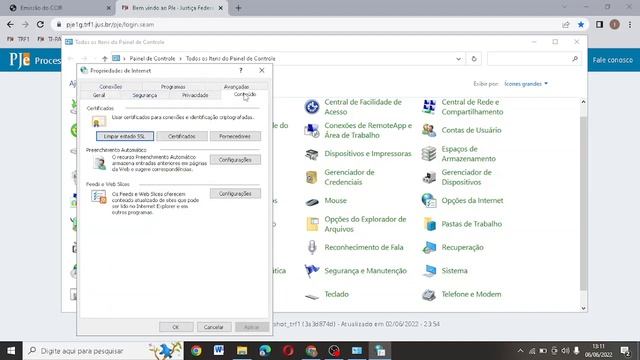This screenshot has width=640, height=360.
Task: Open Gerenciador de Credenciais icon
Action: click(x=312, y=177)
